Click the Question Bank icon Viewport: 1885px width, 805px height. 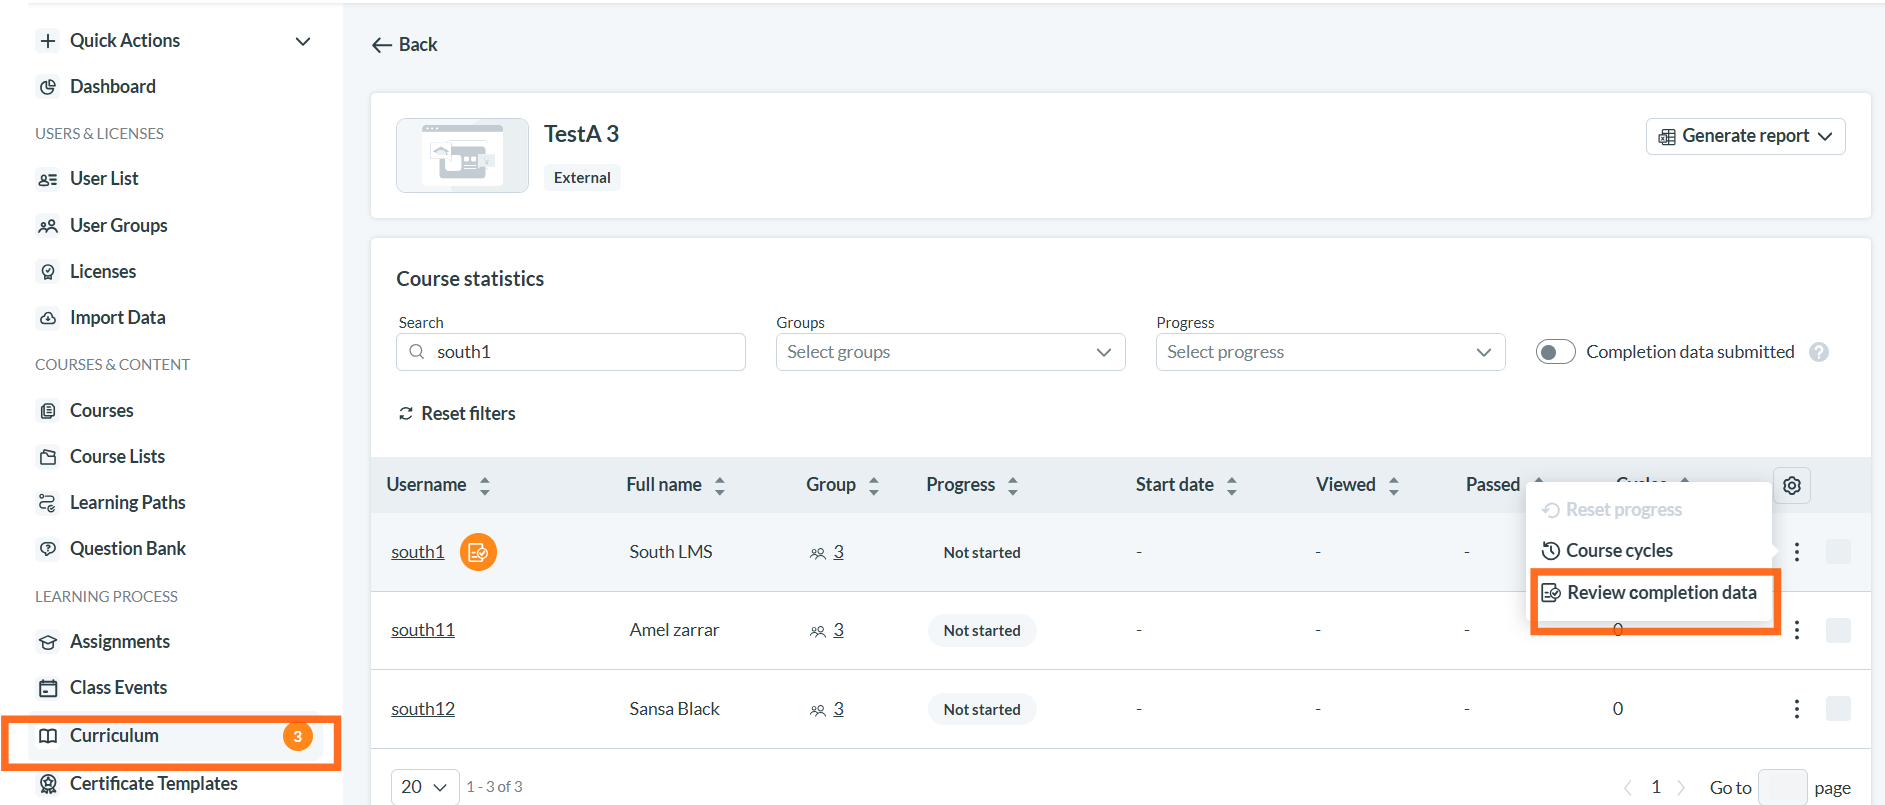[x=47, y=549]
